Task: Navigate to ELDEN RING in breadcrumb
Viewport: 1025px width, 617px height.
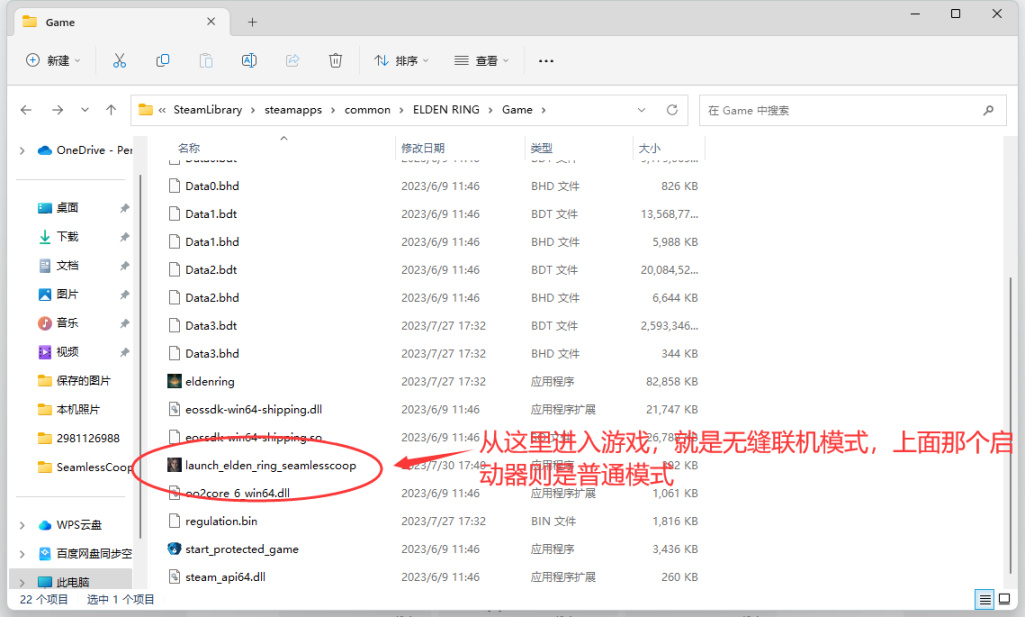Action: pyautogui.click(x=446, y=109)
